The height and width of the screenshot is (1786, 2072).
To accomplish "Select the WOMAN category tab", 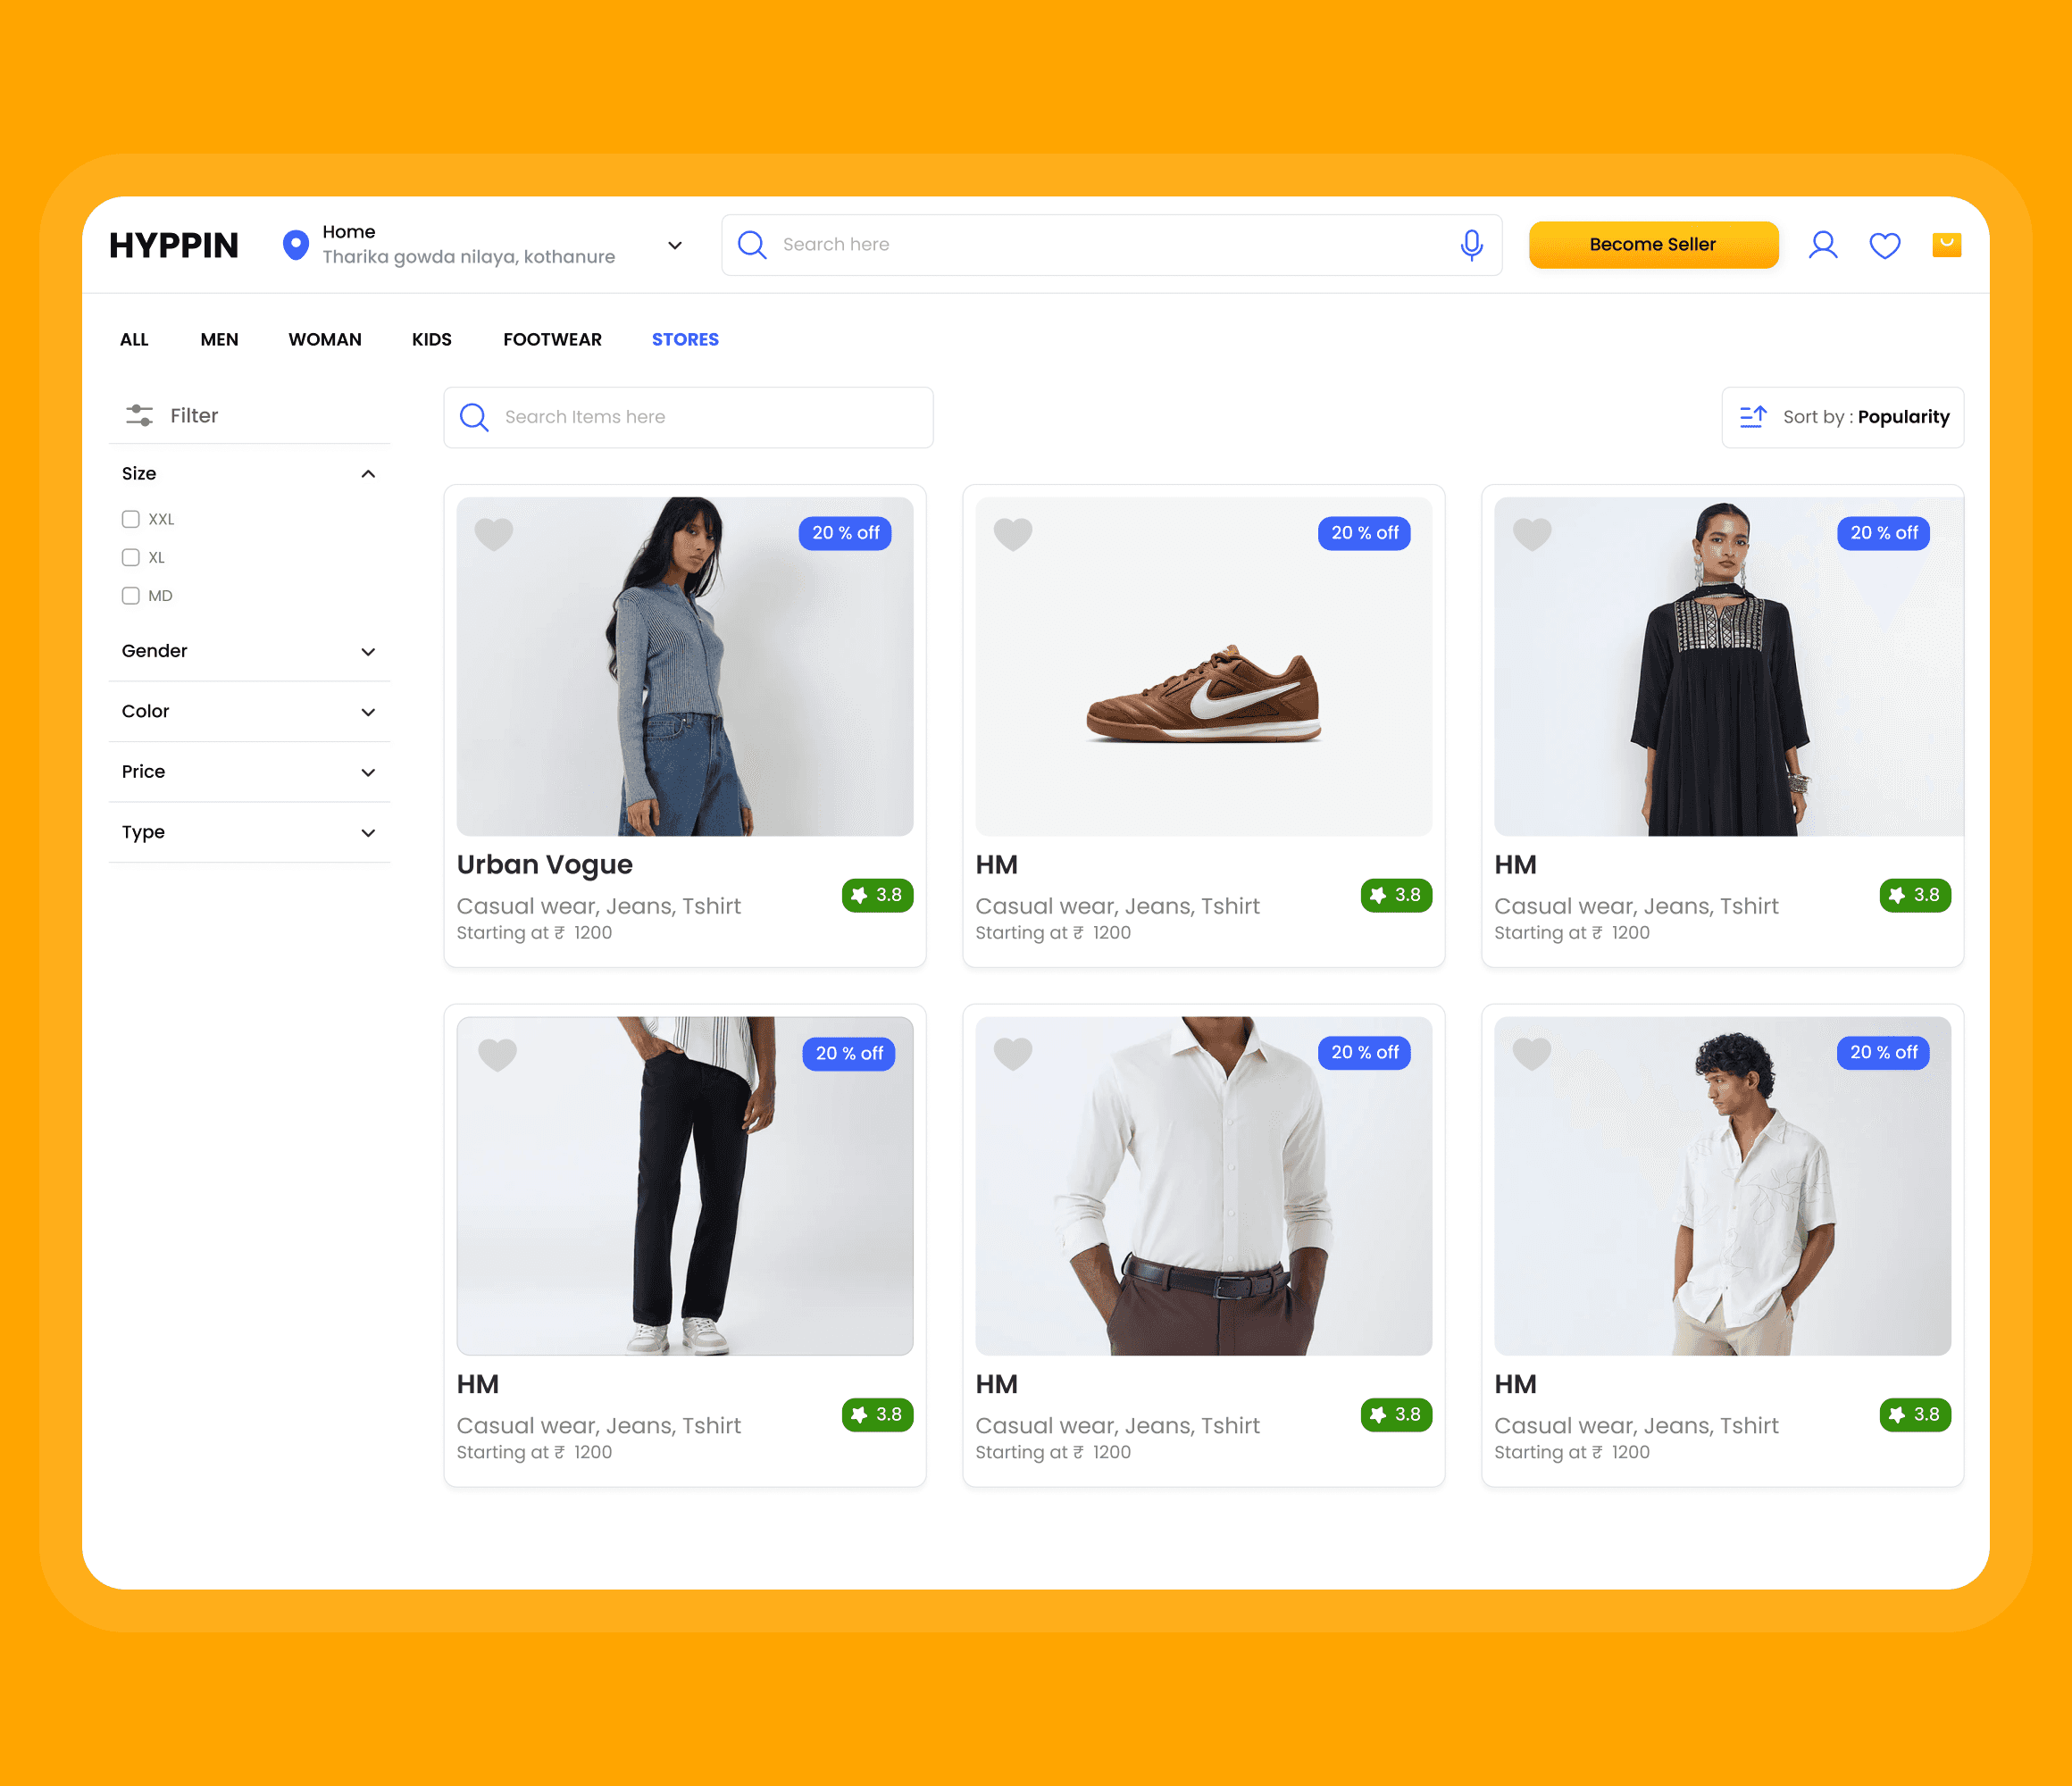I will (x=325, y=340).
